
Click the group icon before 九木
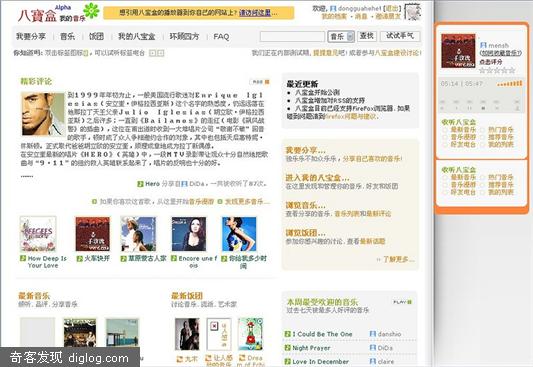coord(179,359)
